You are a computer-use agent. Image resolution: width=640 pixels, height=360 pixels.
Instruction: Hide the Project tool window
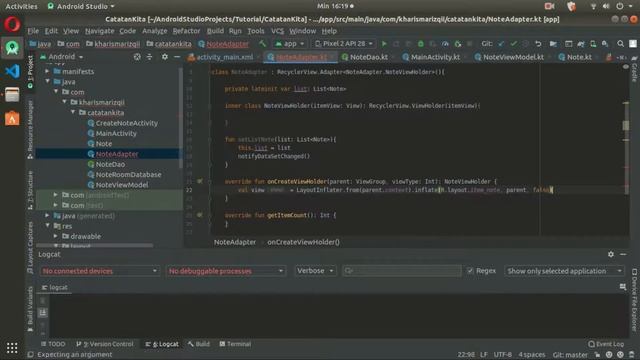click(177, 57)
